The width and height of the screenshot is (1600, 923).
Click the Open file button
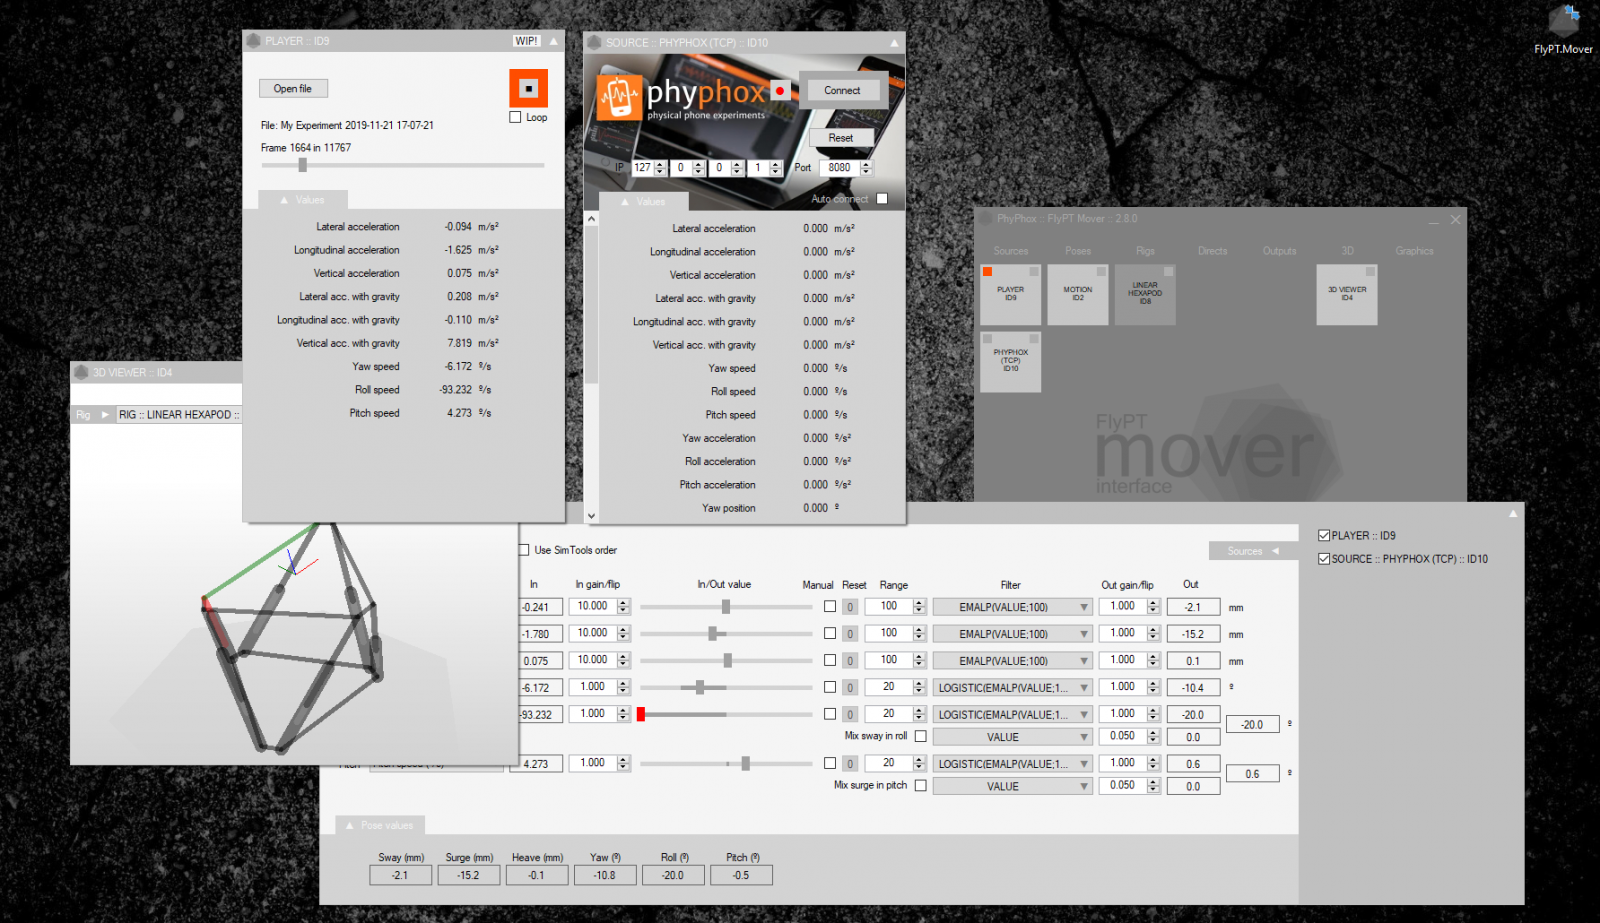[x=293, y=88]
